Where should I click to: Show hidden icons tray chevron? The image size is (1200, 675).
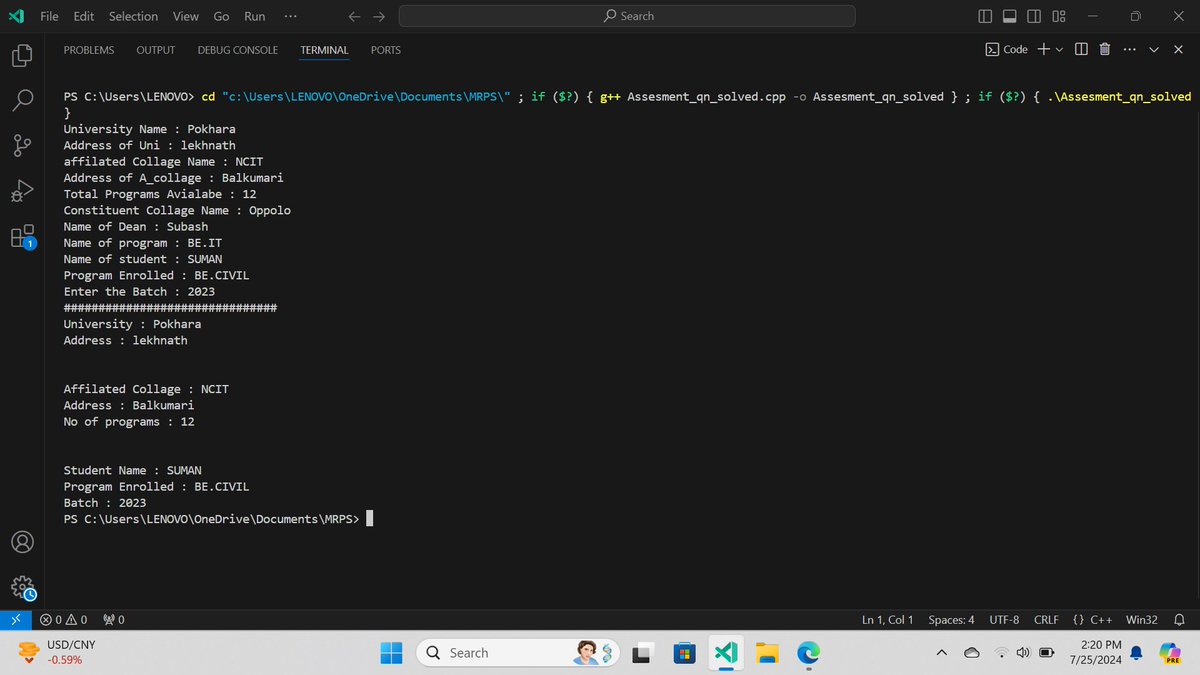[x=941, y=653]
